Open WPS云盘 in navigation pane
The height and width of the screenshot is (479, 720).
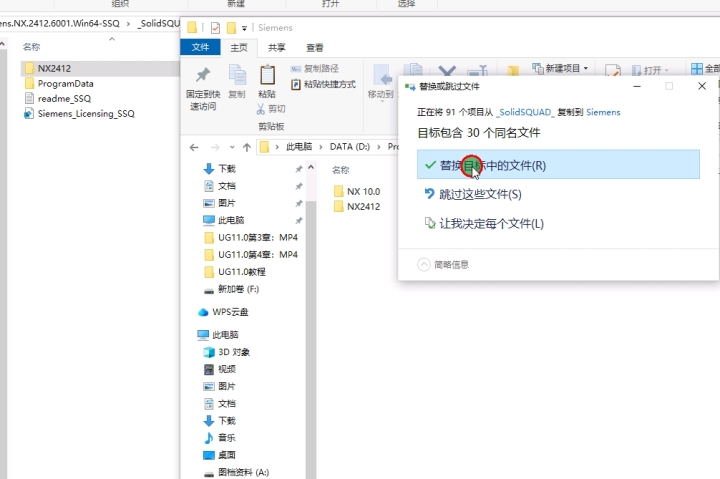pyautogui.click(x=223, y=312)
